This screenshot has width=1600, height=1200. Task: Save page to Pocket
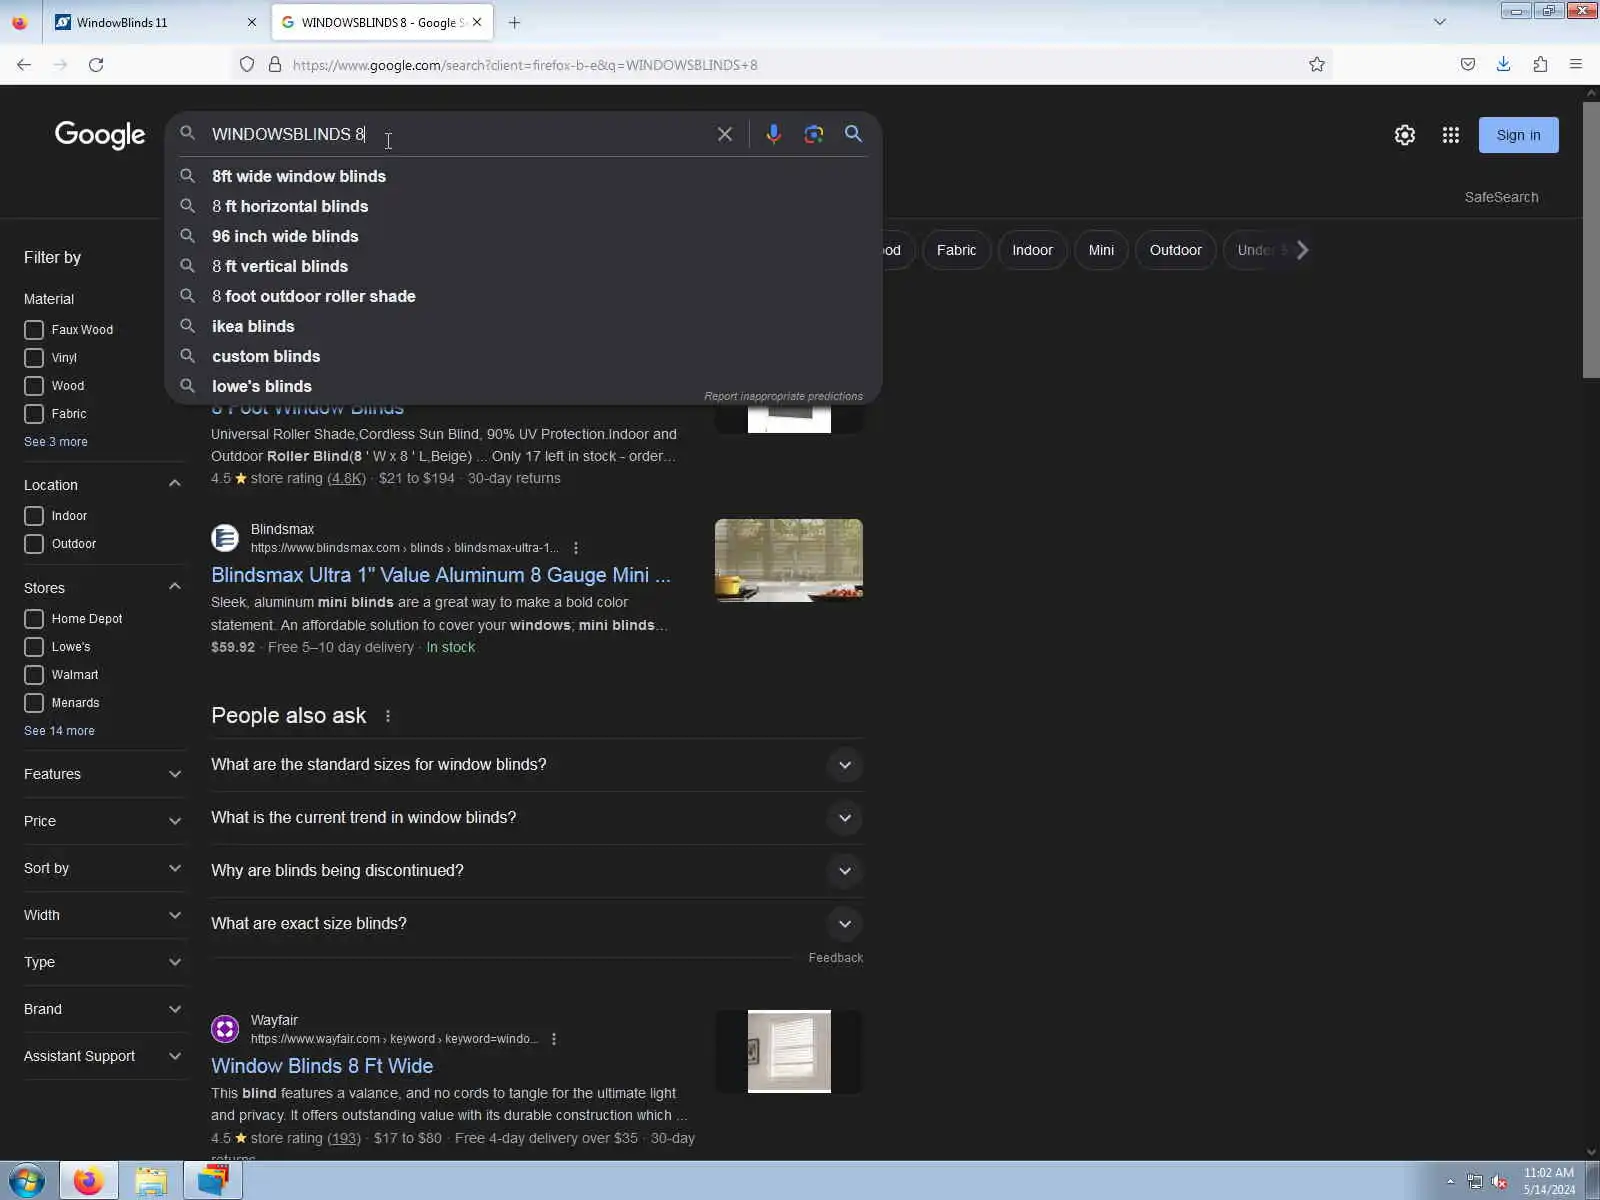pyautogui.click(x=1468, y=65)
